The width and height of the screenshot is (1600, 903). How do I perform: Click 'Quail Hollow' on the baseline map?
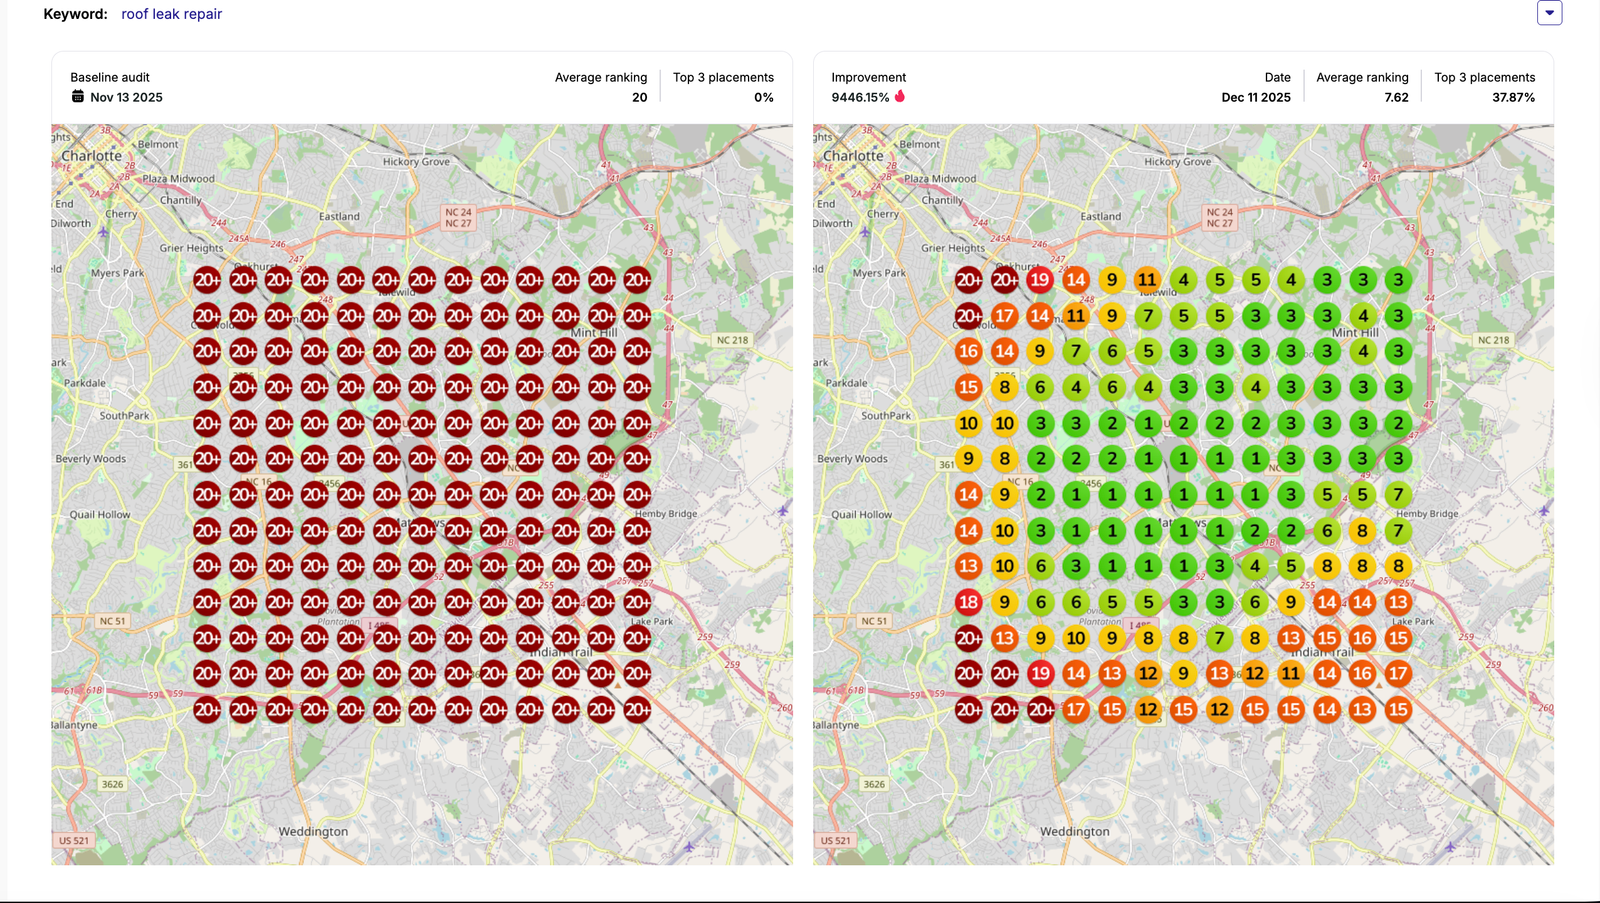point(100,515)
